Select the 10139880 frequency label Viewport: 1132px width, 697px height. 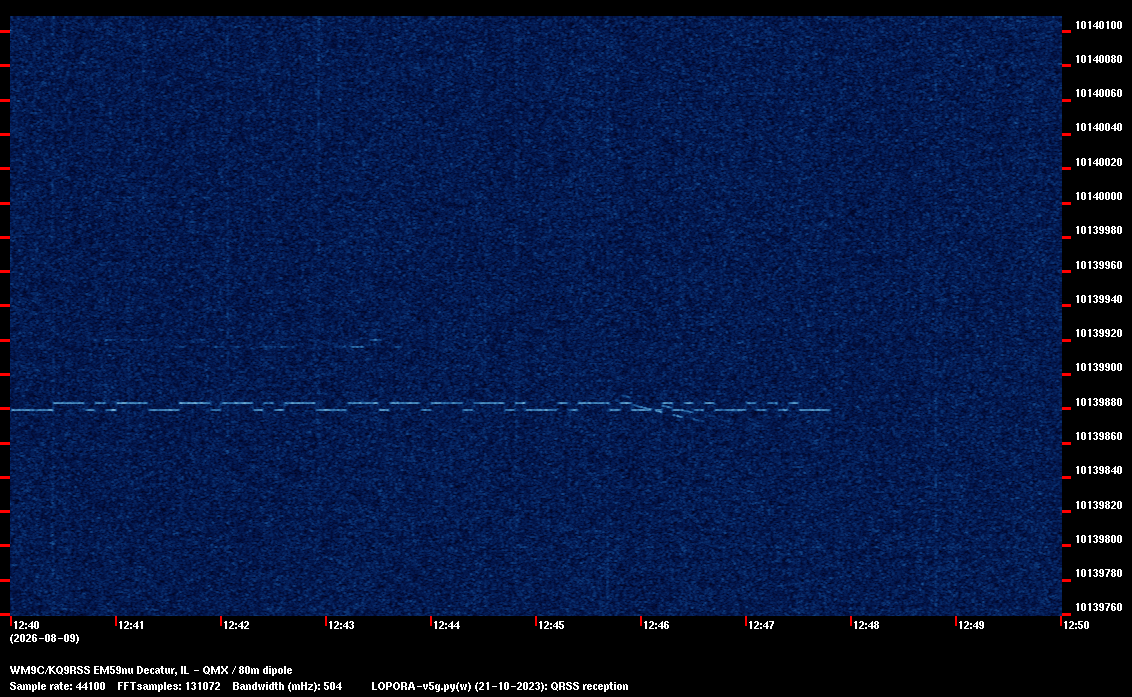[1099, 402]
